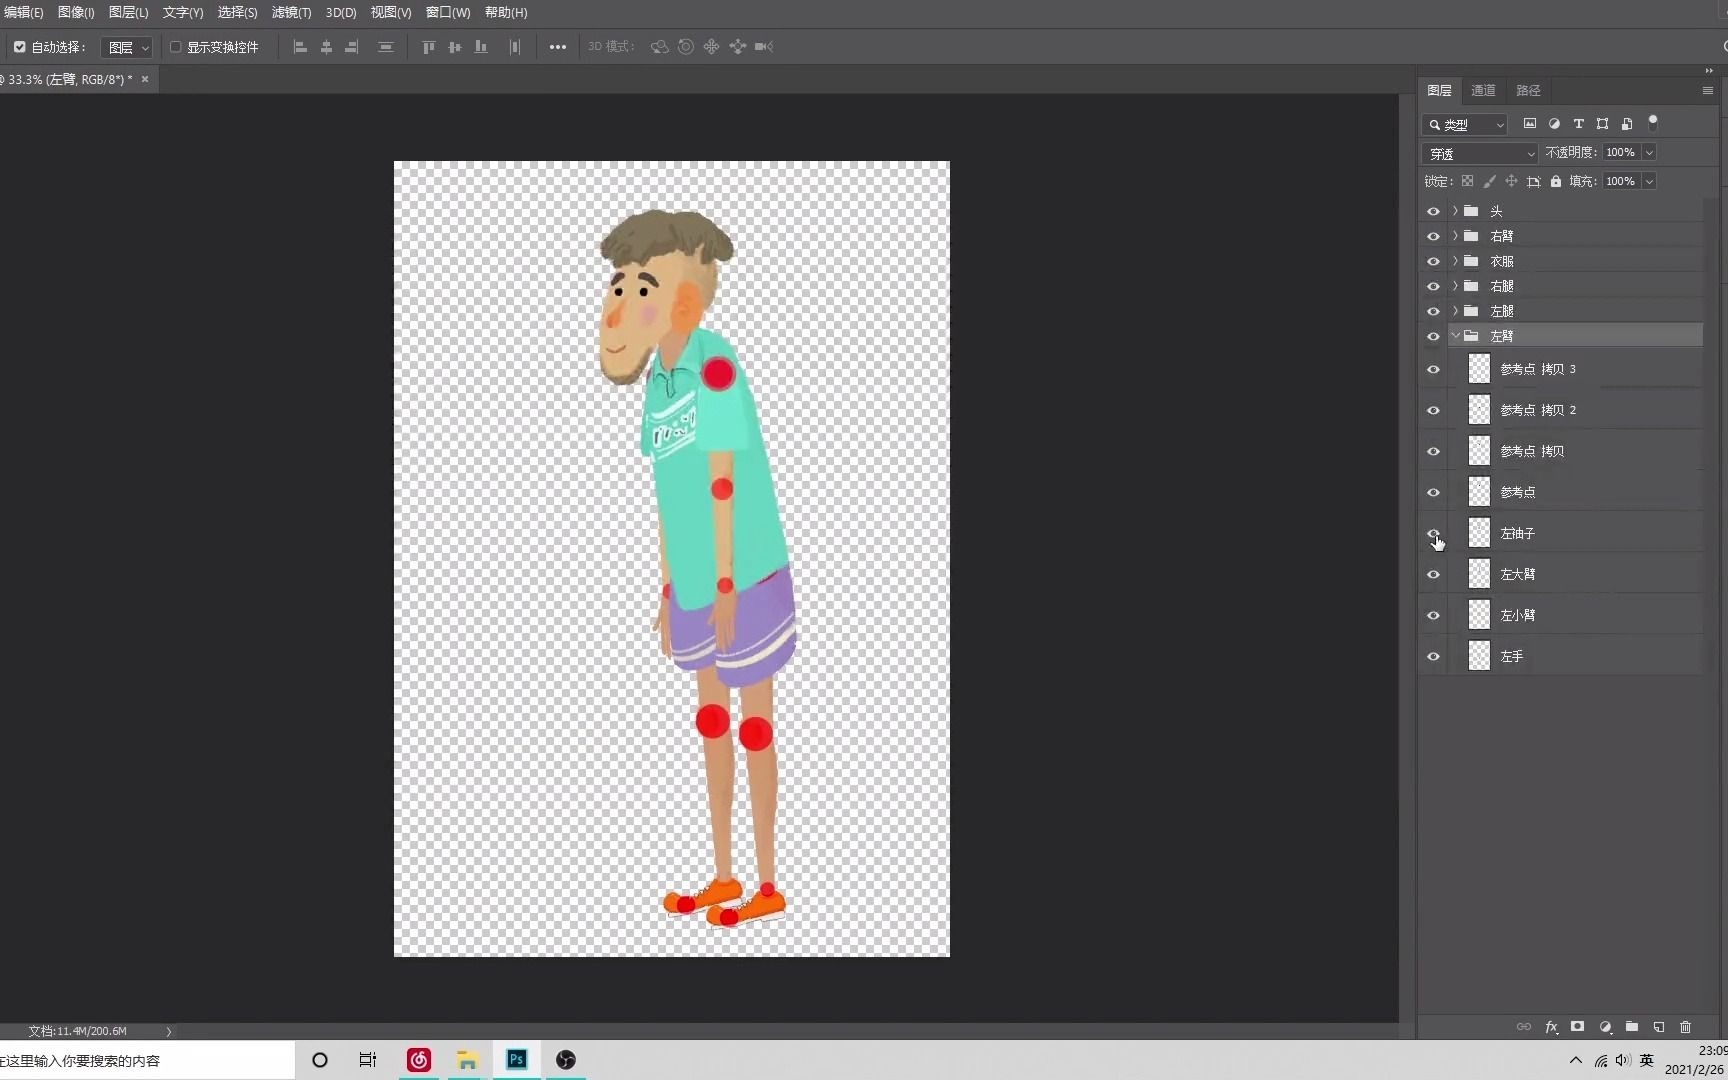Screen dimensions: 1728x1080
Task: Hide the 左袖子 layer
Action: 1433,533
